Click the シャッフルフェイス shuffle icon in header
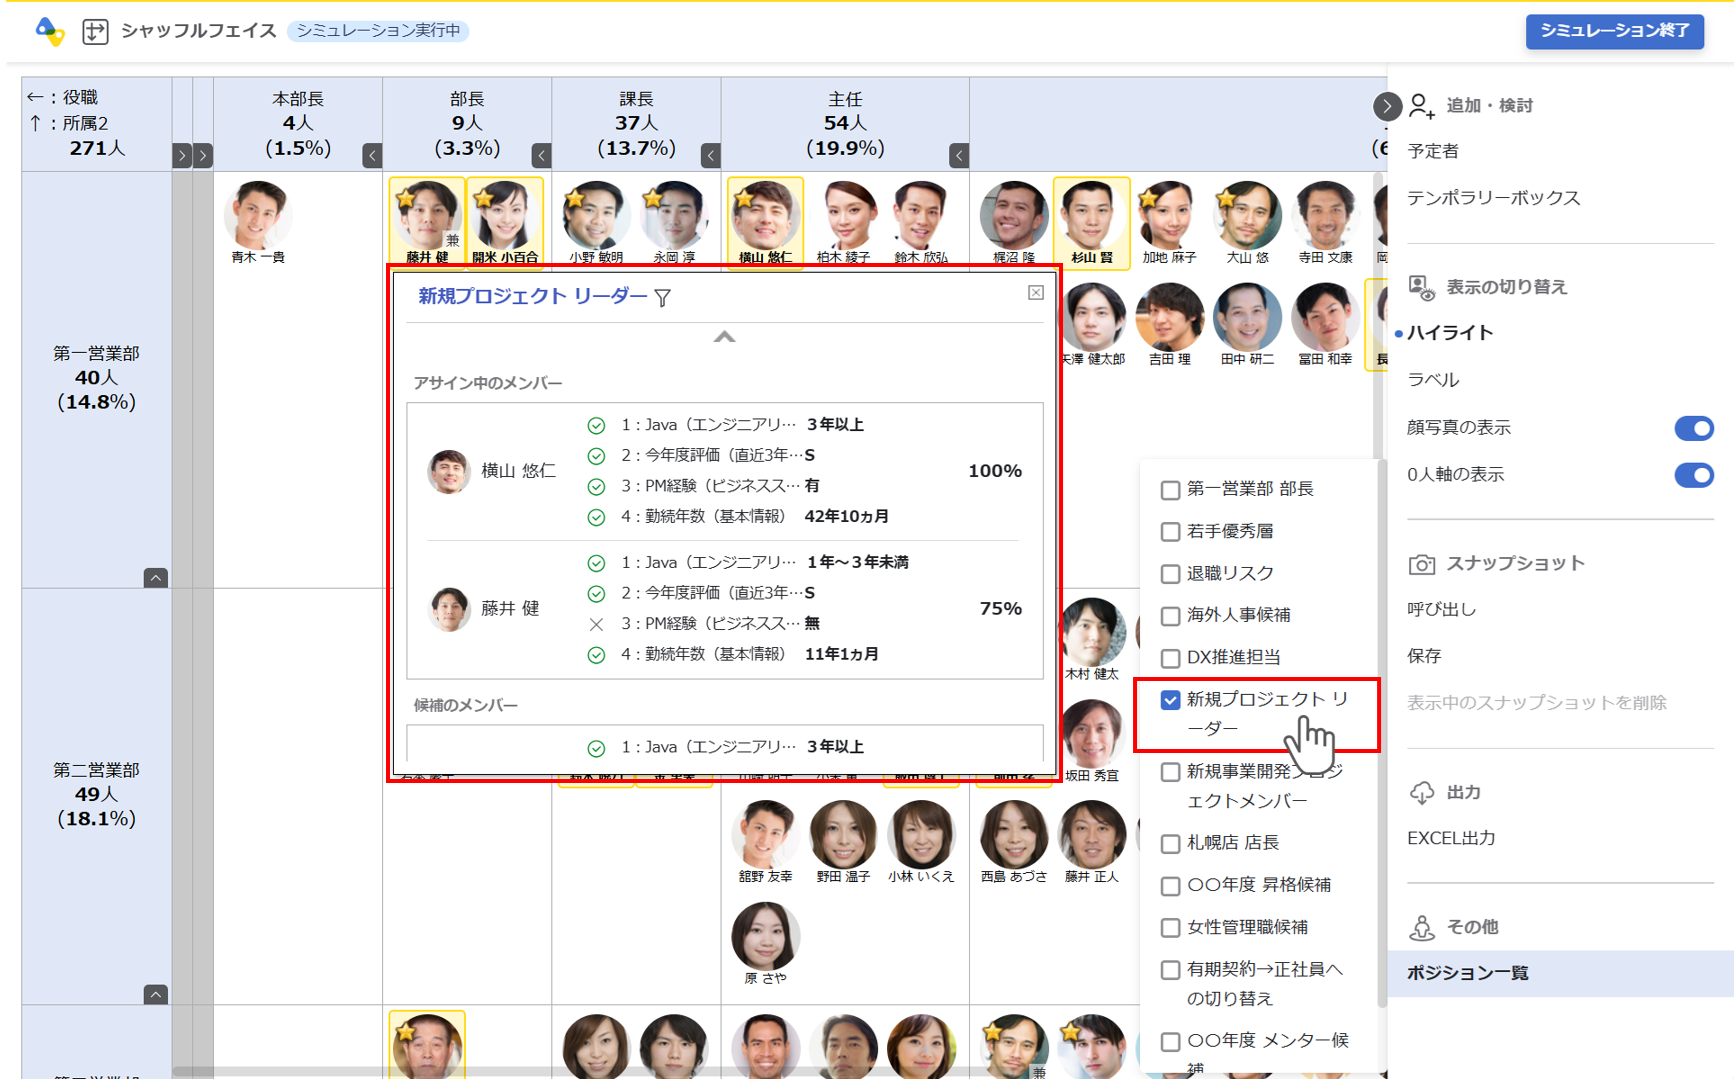Image resolution: width=1734 pixels, height=1079 pixels. pyautogui.click(x=95, y=31)
